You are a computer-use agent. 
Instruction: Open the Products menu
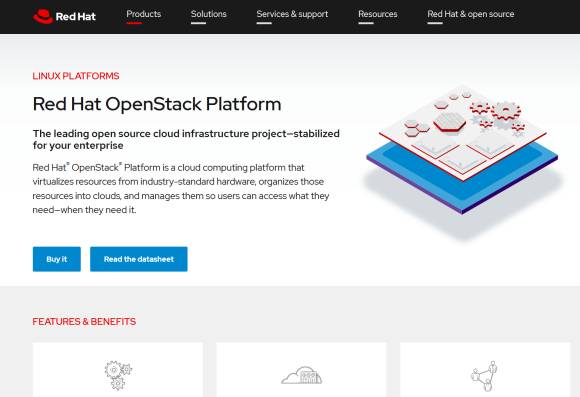pos(144,14)
